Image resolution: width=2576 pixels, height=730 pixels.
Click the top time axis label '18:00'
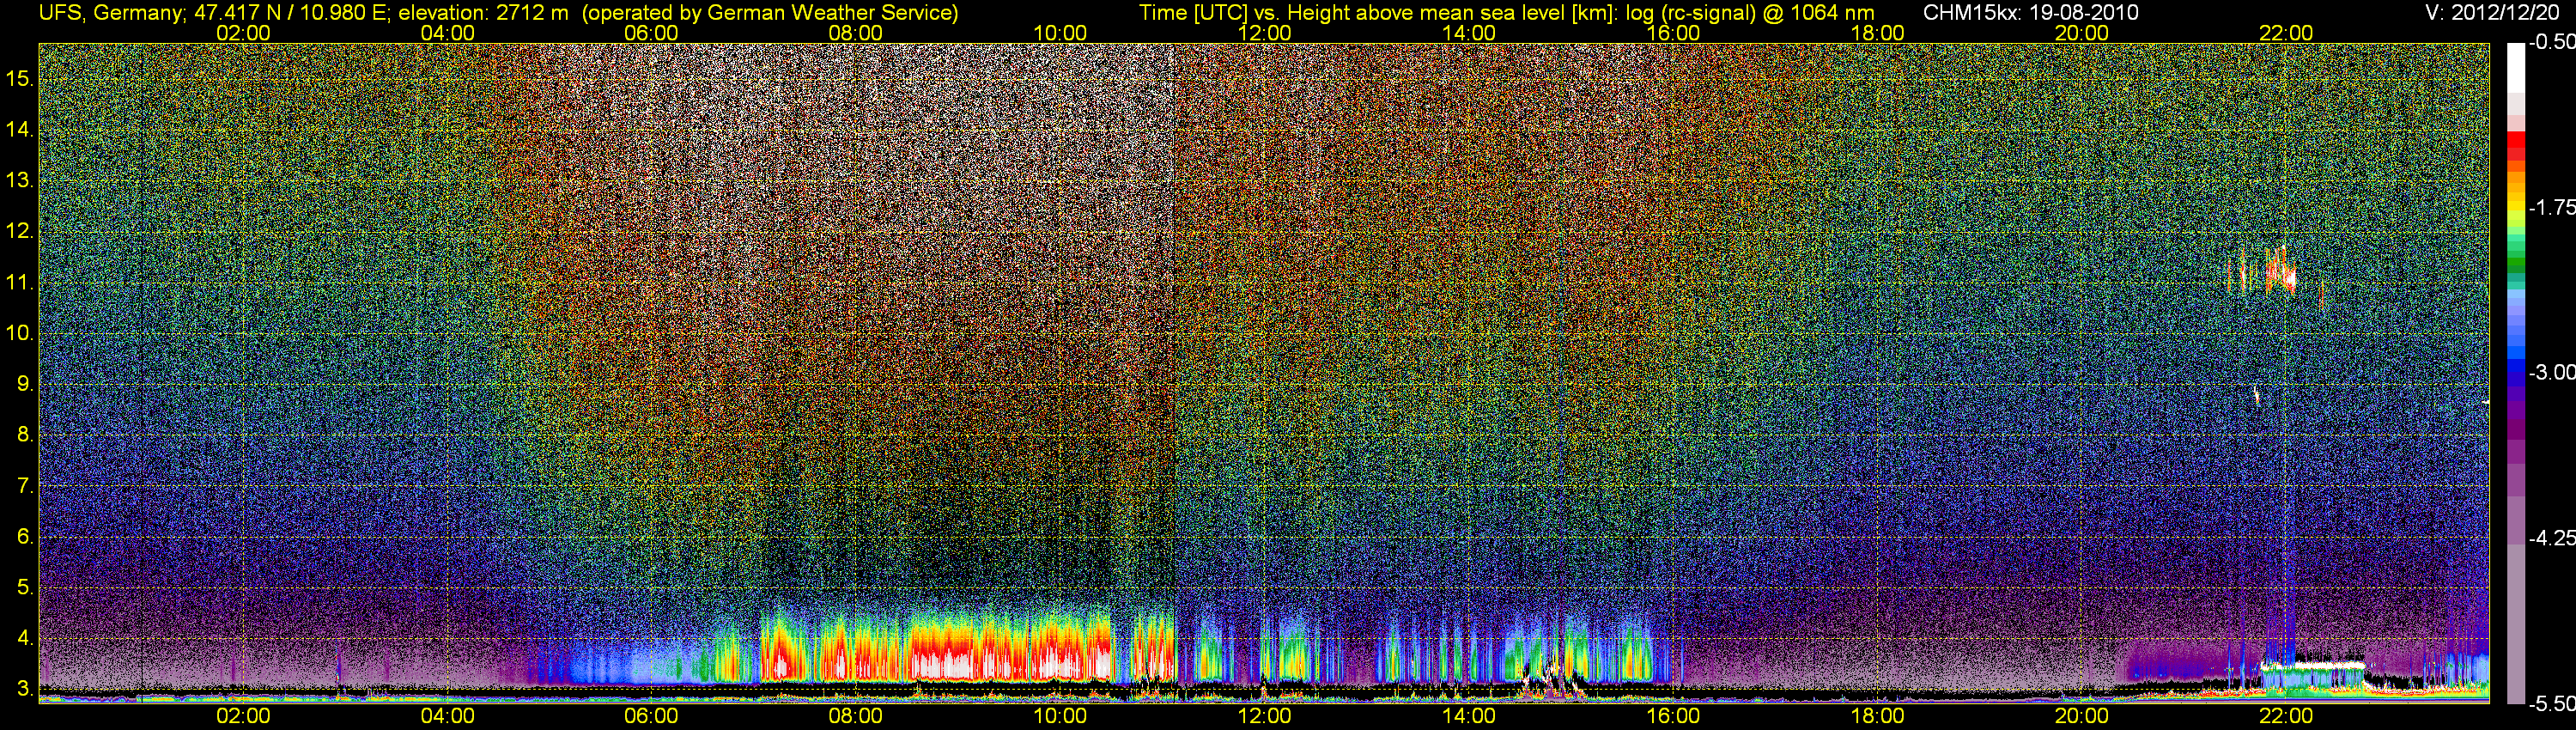pos(1877,33)
